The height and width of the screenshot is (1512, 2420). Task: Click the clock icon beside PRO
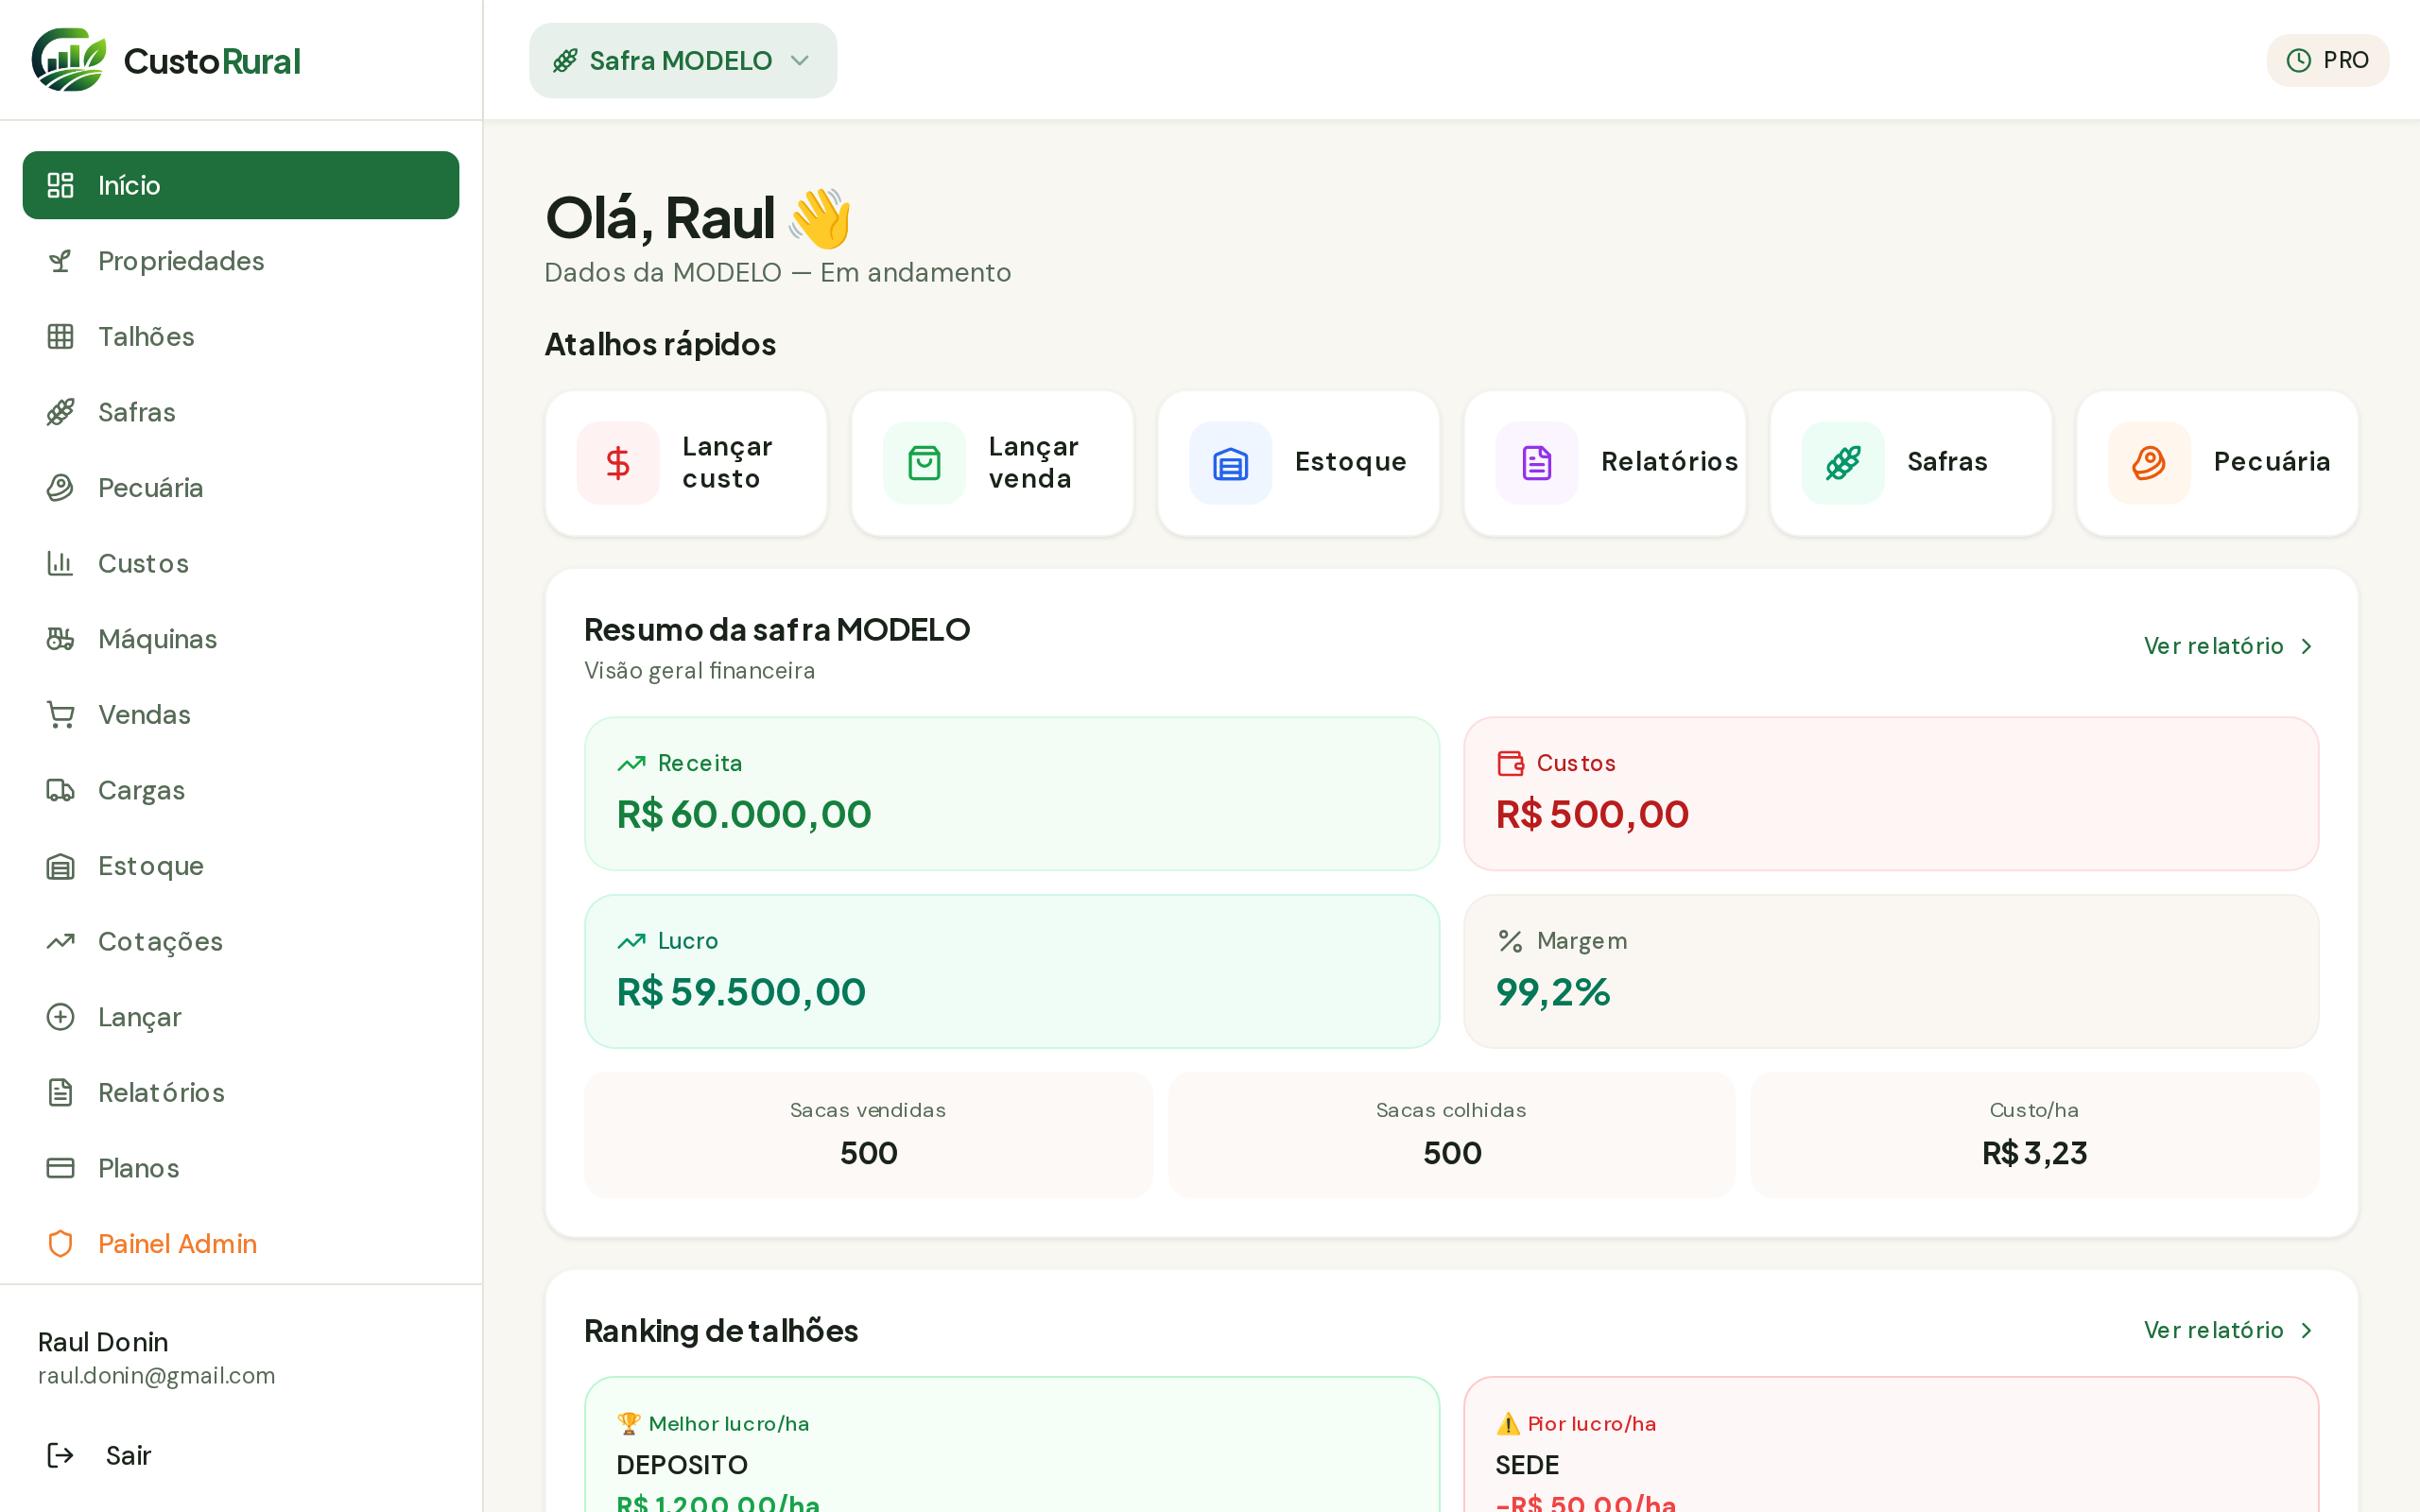[x=2298, y=60]
